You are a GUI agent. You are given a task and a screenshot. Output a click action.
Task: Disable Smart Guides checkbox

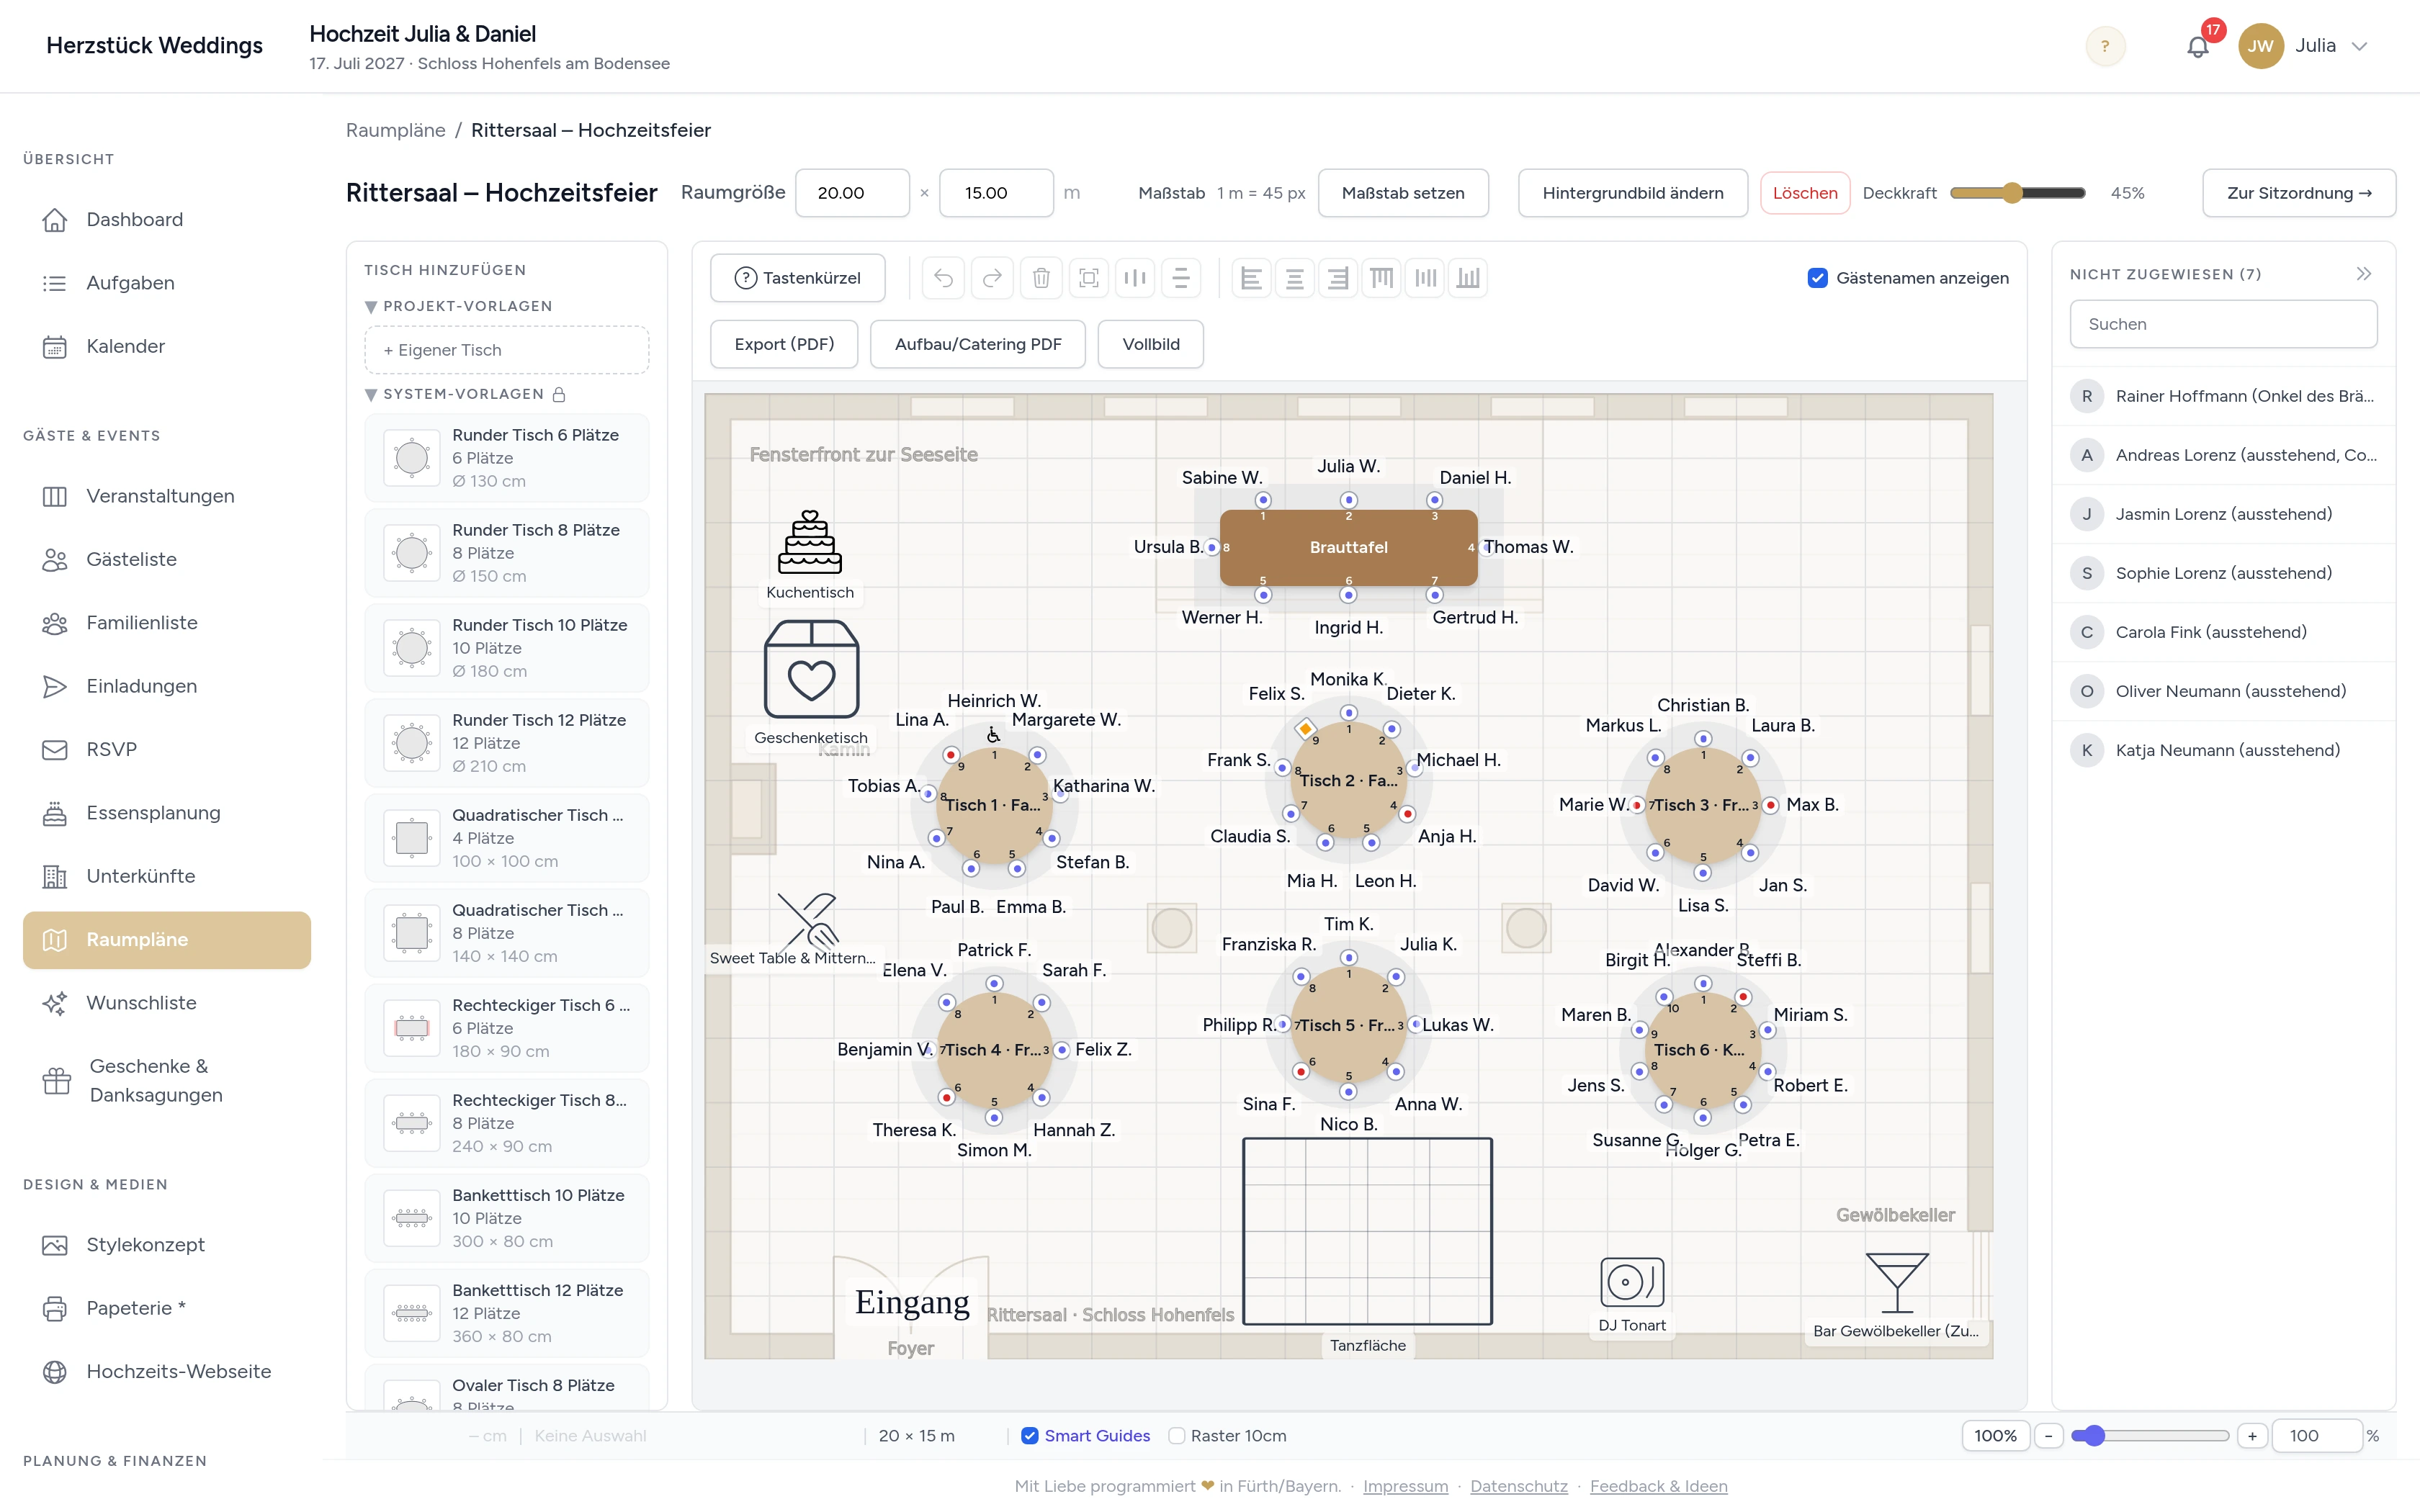tap(1029, 1436)
